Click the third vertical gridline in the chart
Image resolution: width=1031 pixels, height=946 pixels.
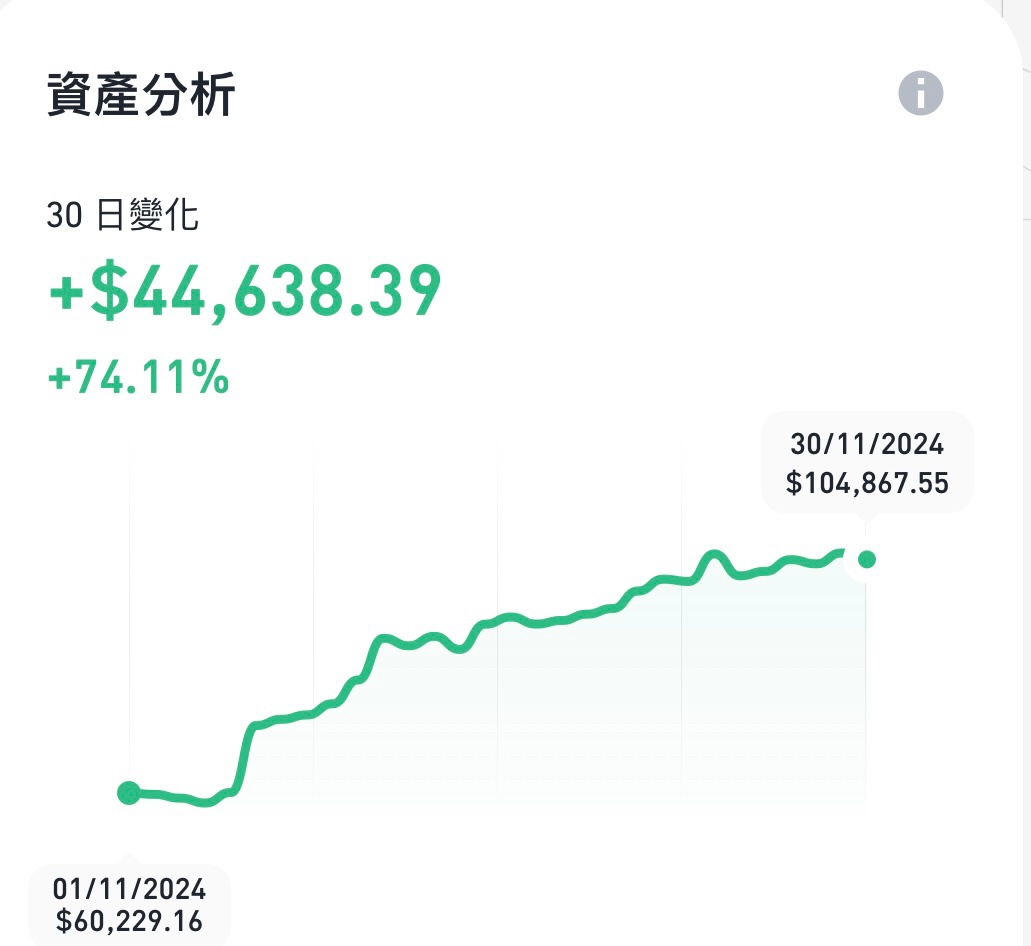click(498, 625)
